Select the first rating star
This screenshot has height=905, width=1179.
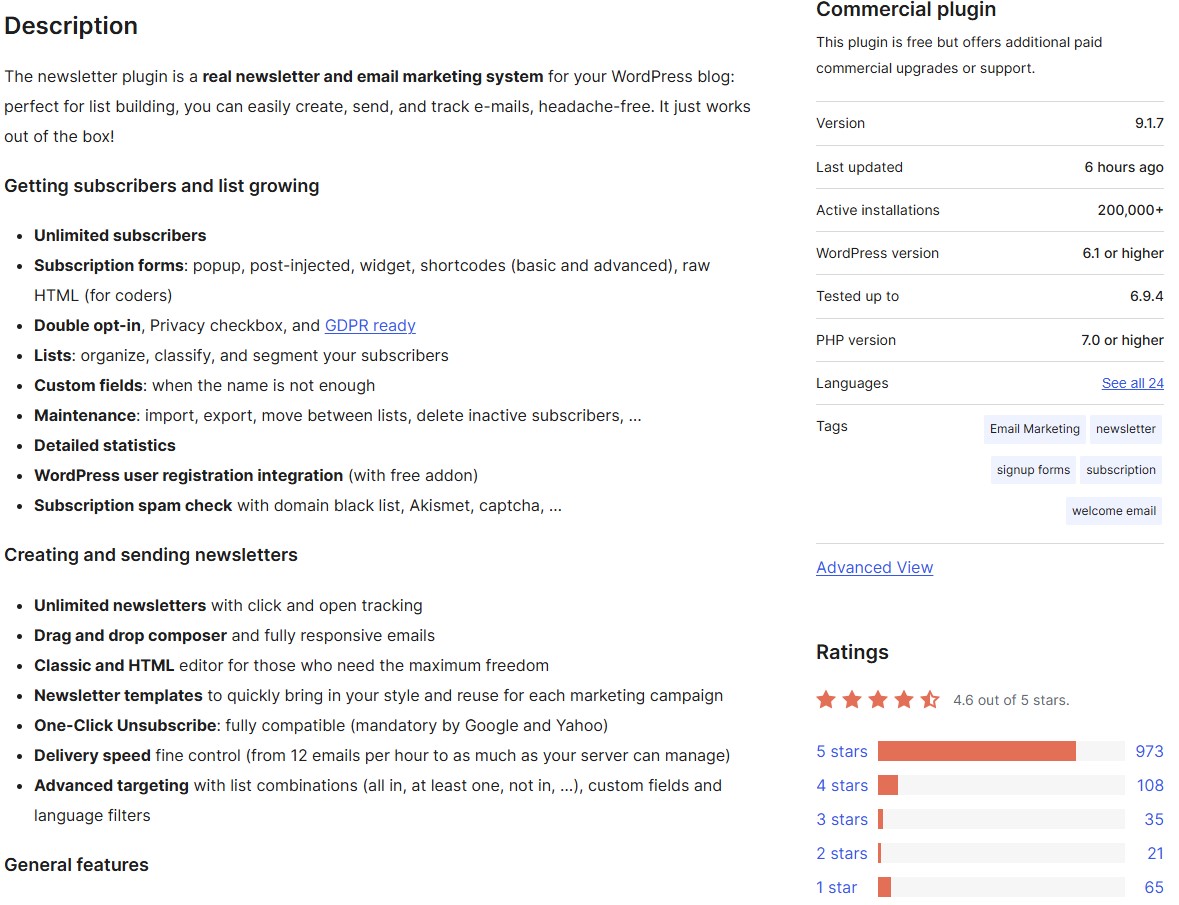827,699
